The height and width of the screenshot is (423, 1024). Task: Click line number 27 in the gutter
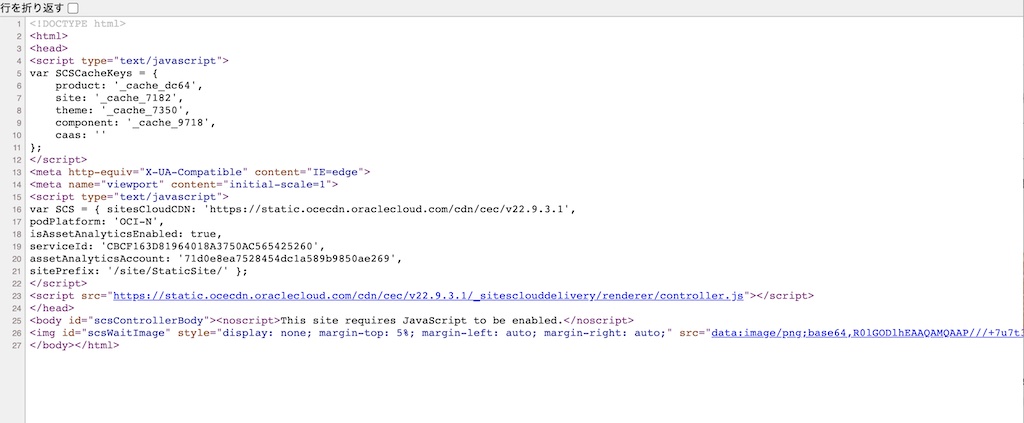pos(18,345)
